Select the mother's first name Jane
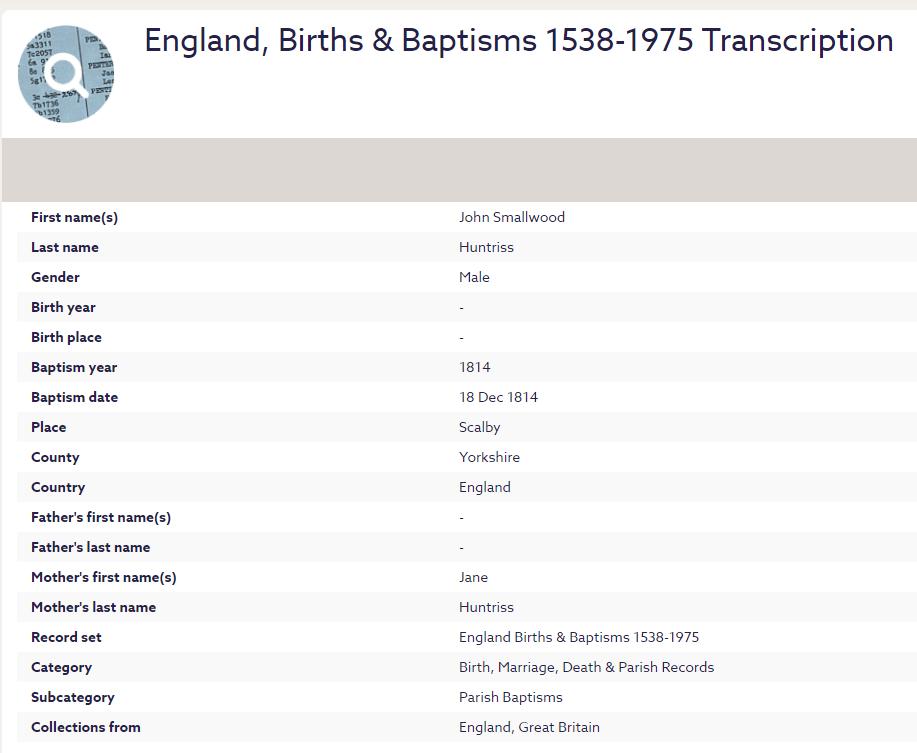The image size is (917, 753). (x=473, y=577)
